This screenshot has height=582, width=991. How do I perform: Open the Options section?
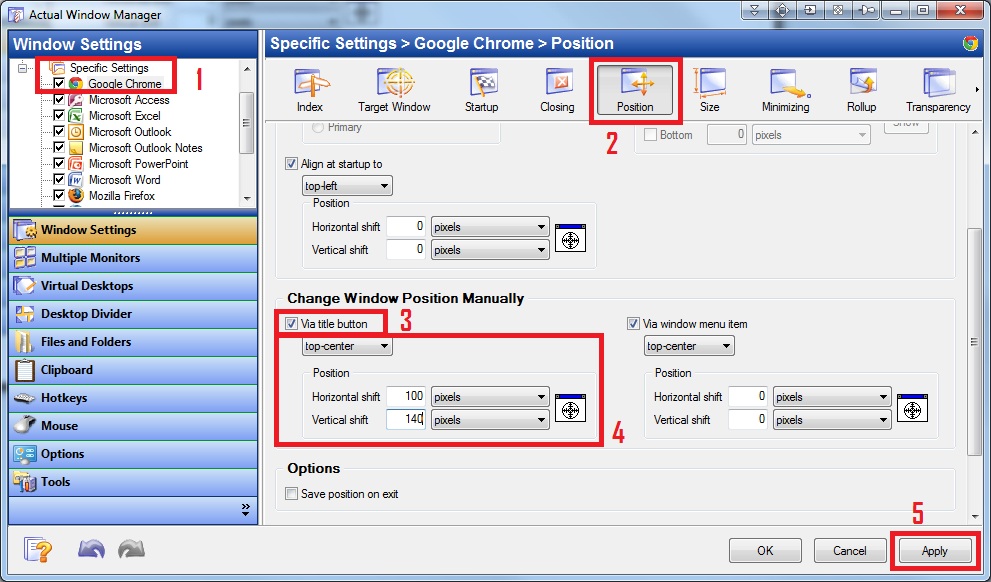click(x=133, y=454)
